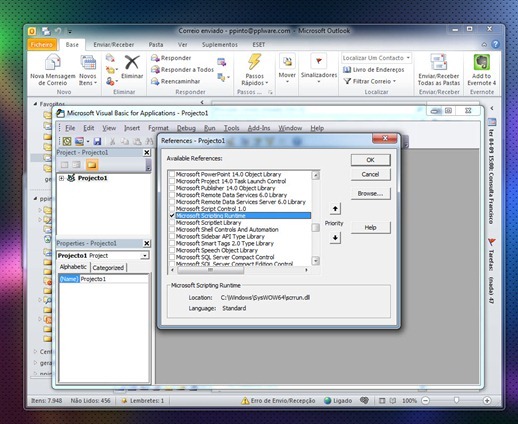Screen dimensions: 518x424
Task: Click Help button in References dialog
Action: [x=370, y=228]
